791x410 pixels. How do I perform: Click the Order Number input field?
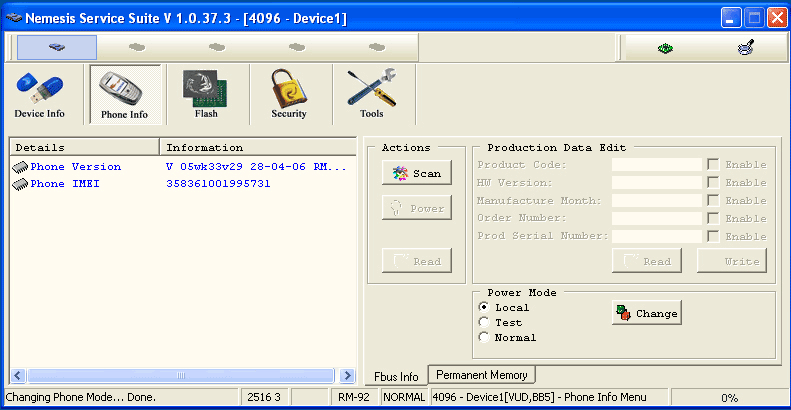[657, 218]
